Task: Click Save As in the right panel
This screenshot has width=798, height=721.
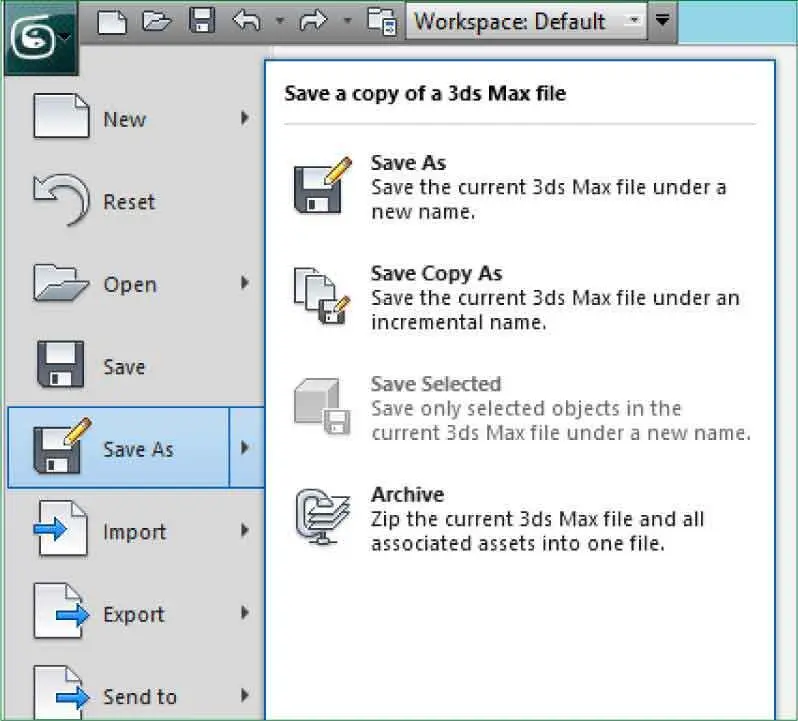Action: [407, 163]
